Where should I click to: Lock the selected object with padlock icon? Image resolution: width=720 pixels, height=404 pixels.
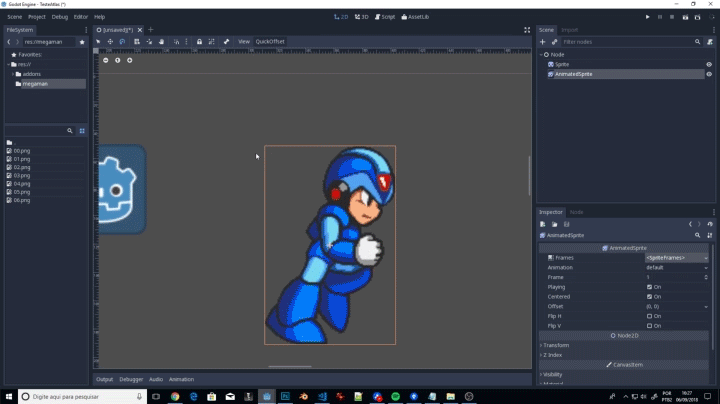point(199,42)
